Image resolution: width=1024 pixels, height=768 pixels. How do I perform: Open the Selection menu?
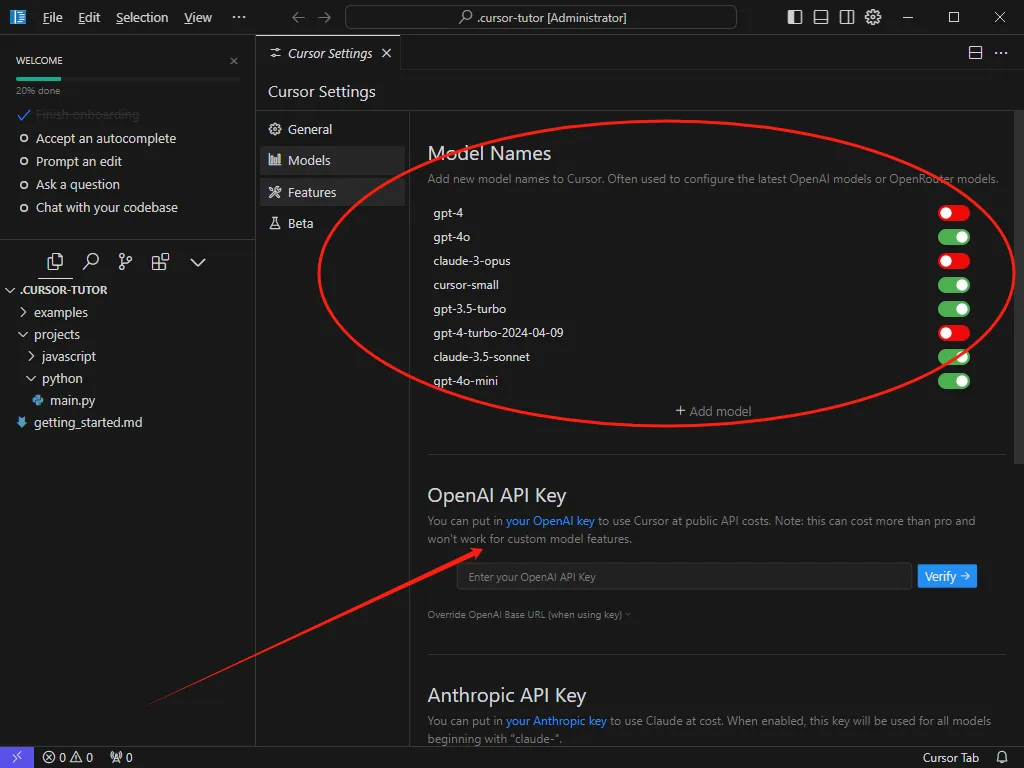pos(142,17)
